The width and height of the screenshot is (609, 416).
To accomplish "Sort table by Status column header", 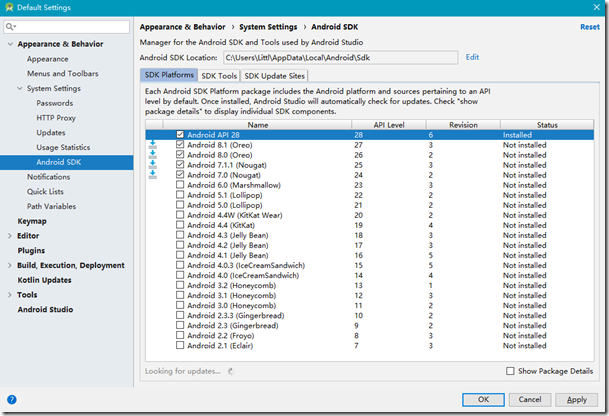I will tap(547, 125).
